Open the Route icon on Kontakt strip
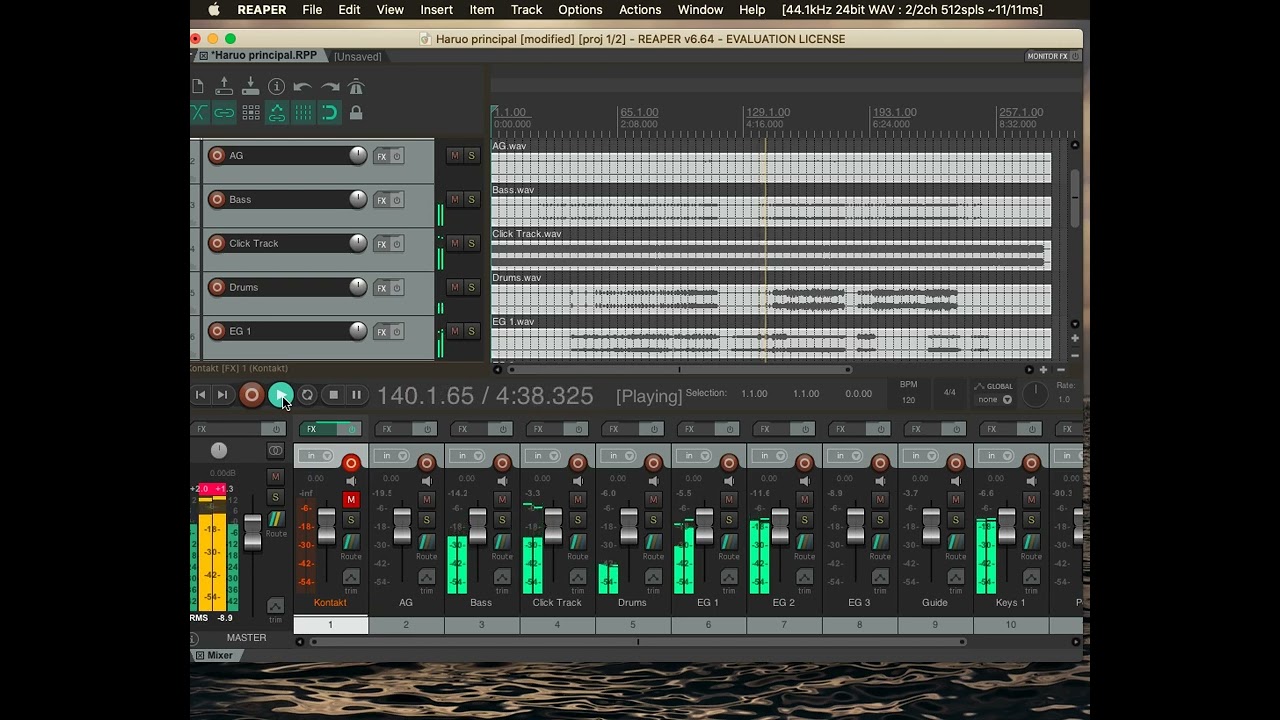The image size is (1280, 720). (351, 541)
